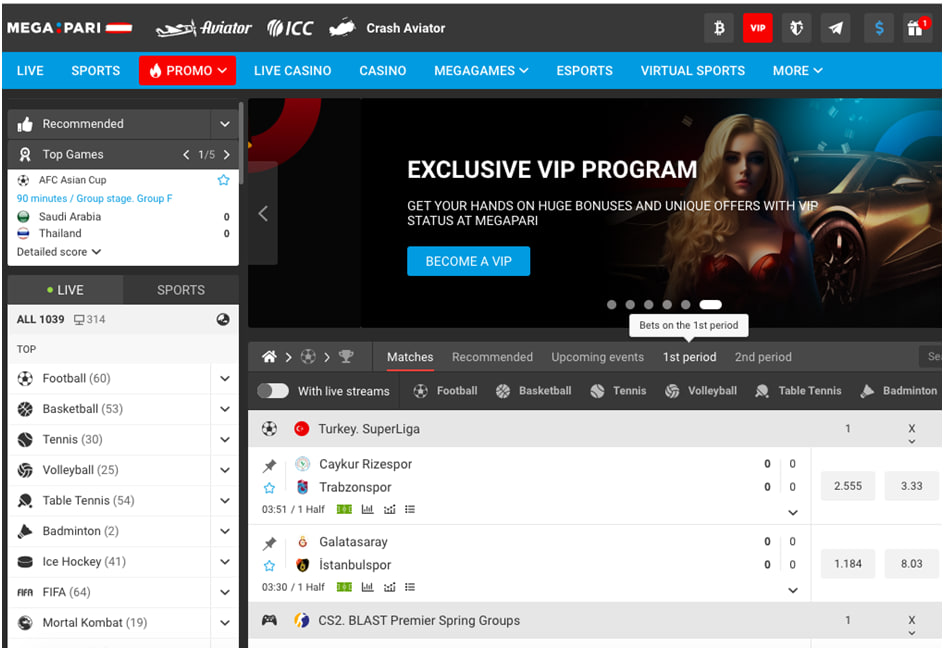The image size is (944, 650).
Task: Open VIRTUAL SPORTS section
Action: pyautogui.click(x=693, y=70)
